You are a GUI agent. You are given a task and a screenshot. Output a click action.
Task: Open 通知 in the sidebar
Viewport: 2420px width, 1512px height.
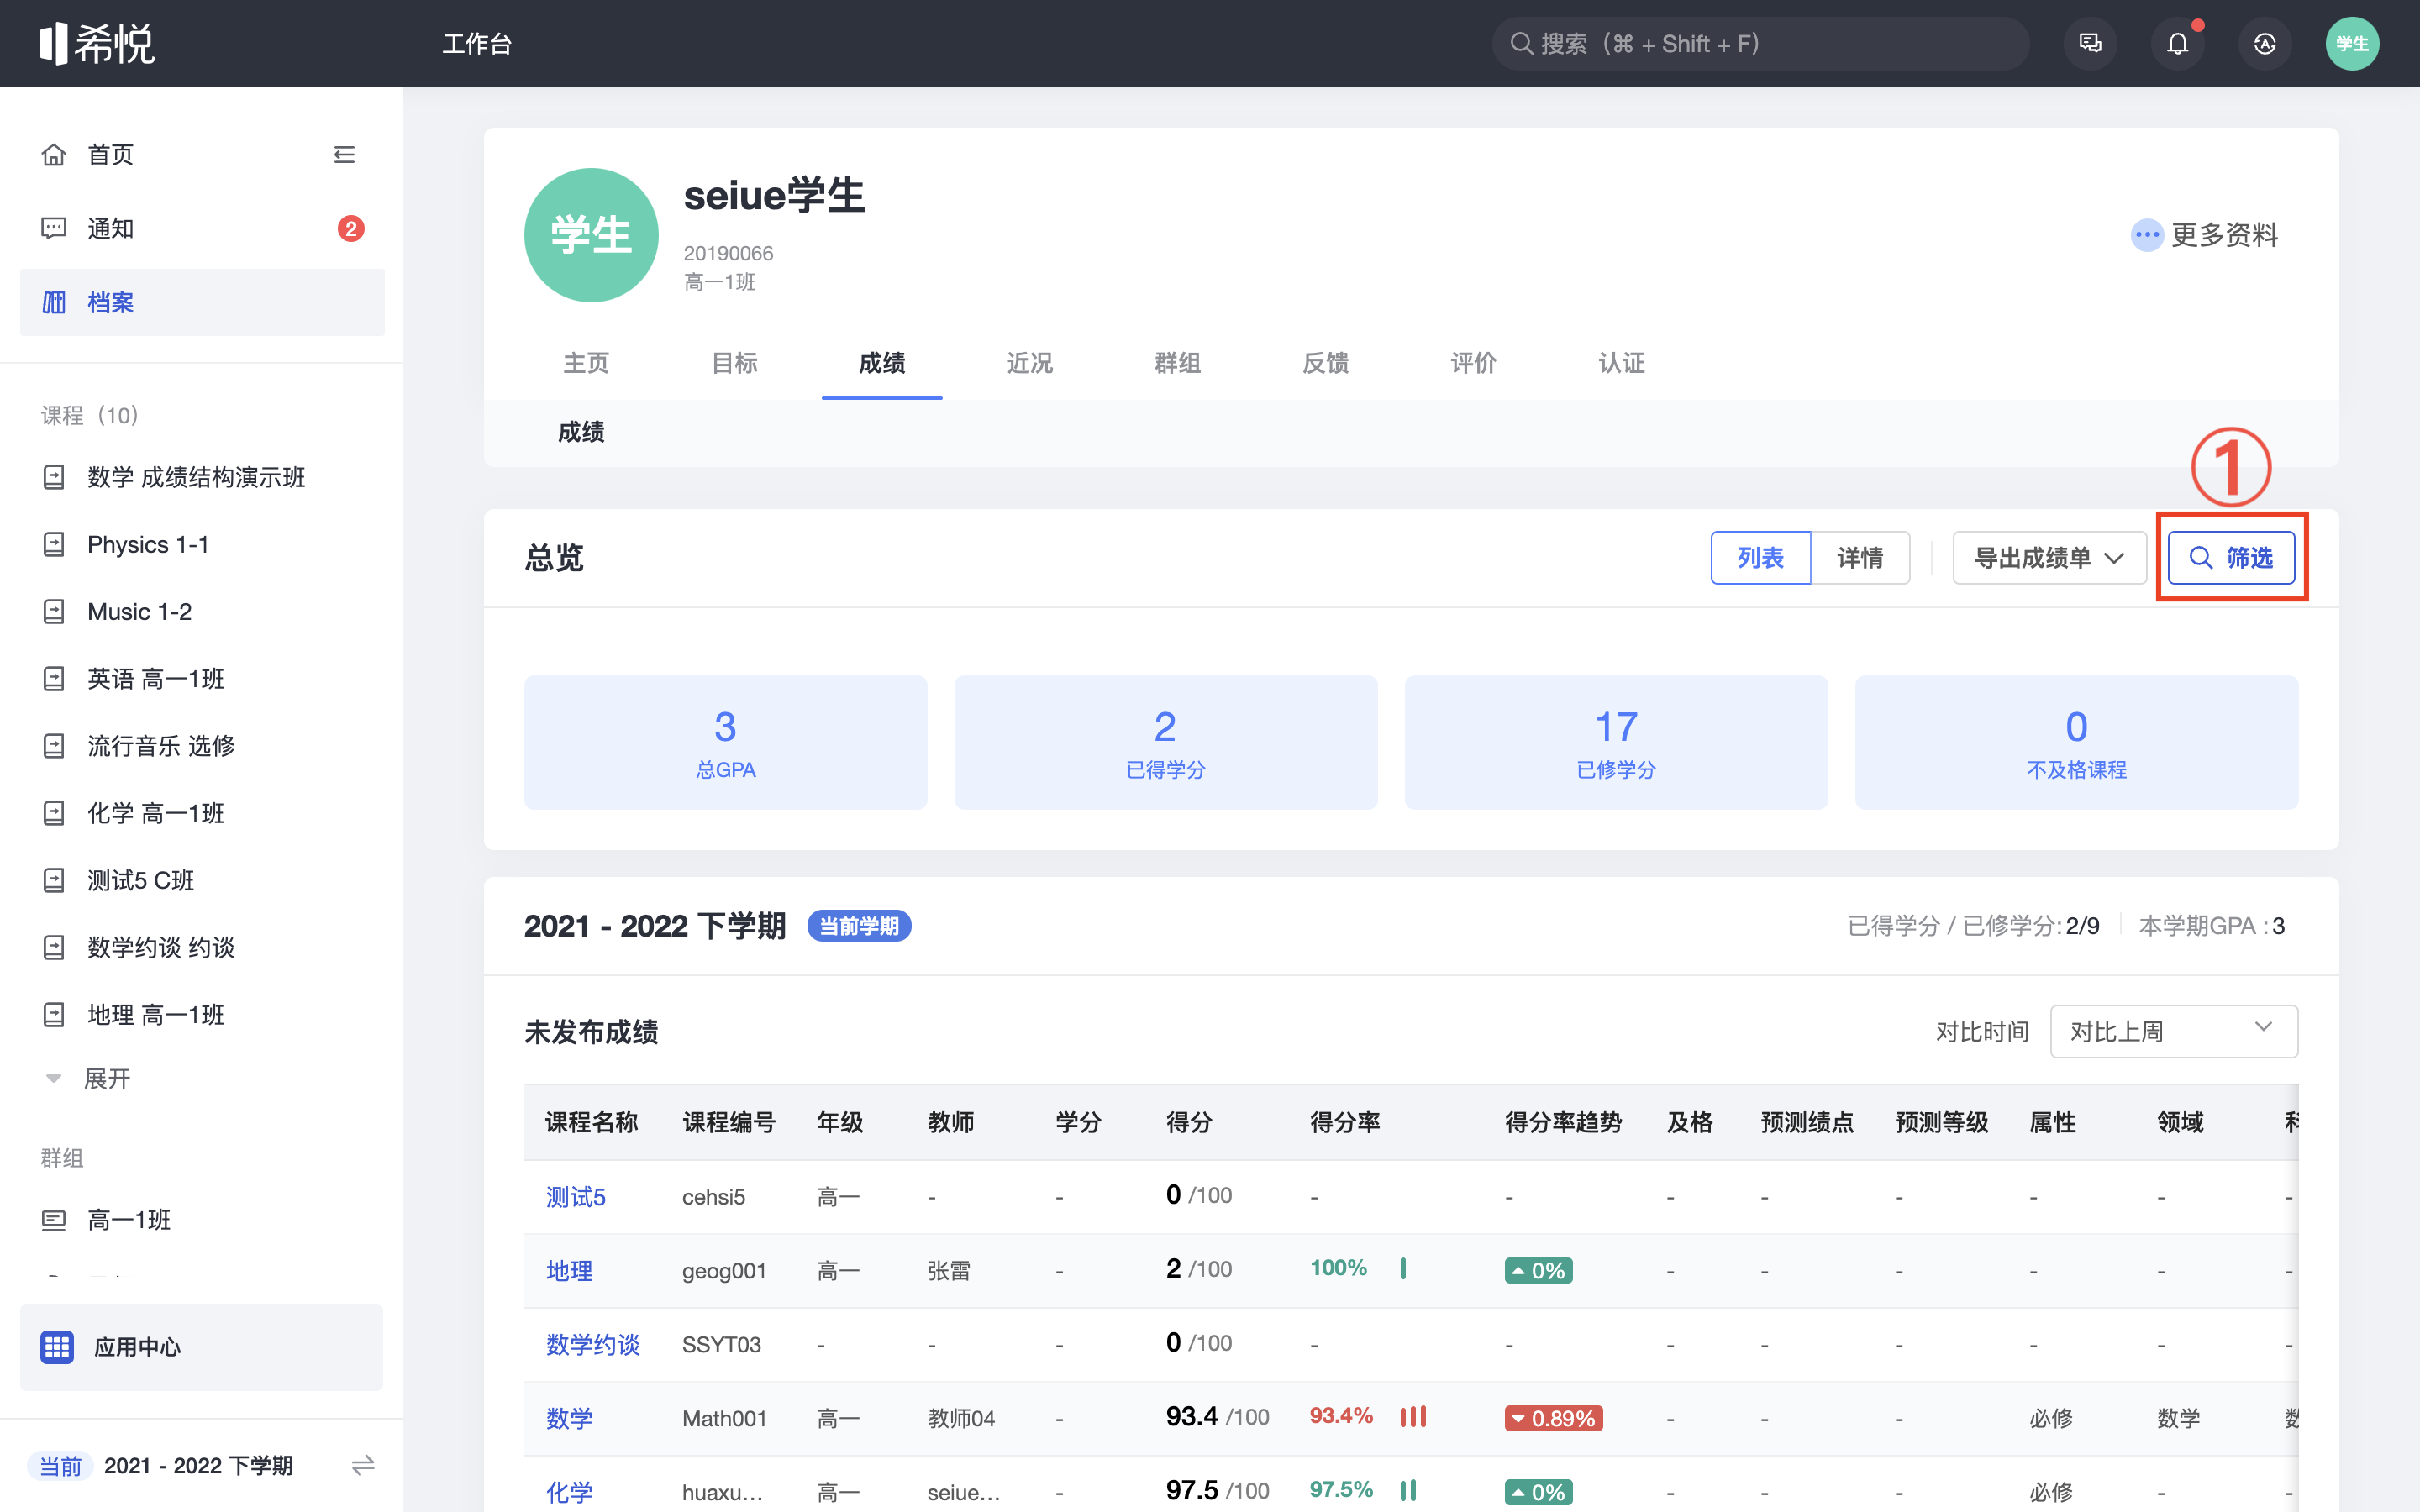click(202, 228)
